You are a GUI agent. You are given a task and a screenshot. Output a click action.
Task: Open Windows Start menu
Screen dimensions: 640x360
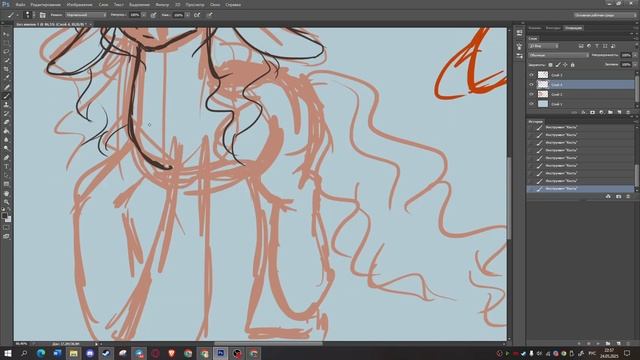click(7, 353)
